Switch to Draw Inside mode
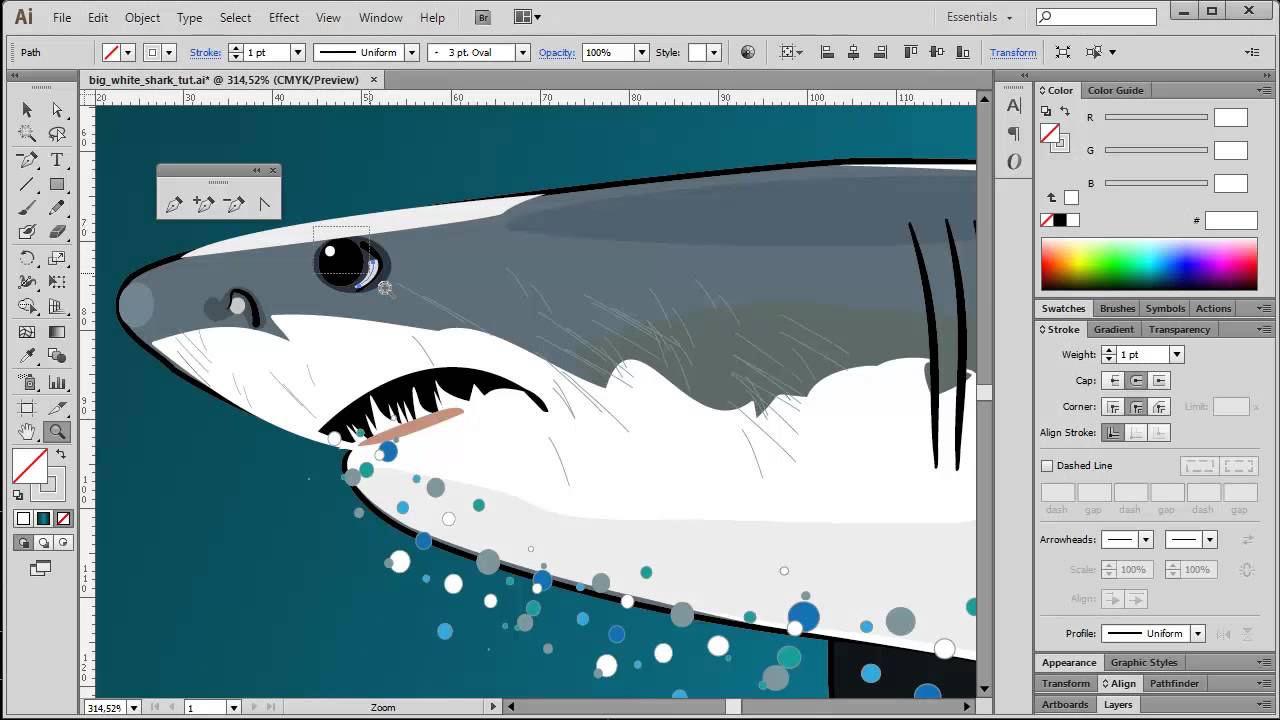1280x720 pixels. 64,542
